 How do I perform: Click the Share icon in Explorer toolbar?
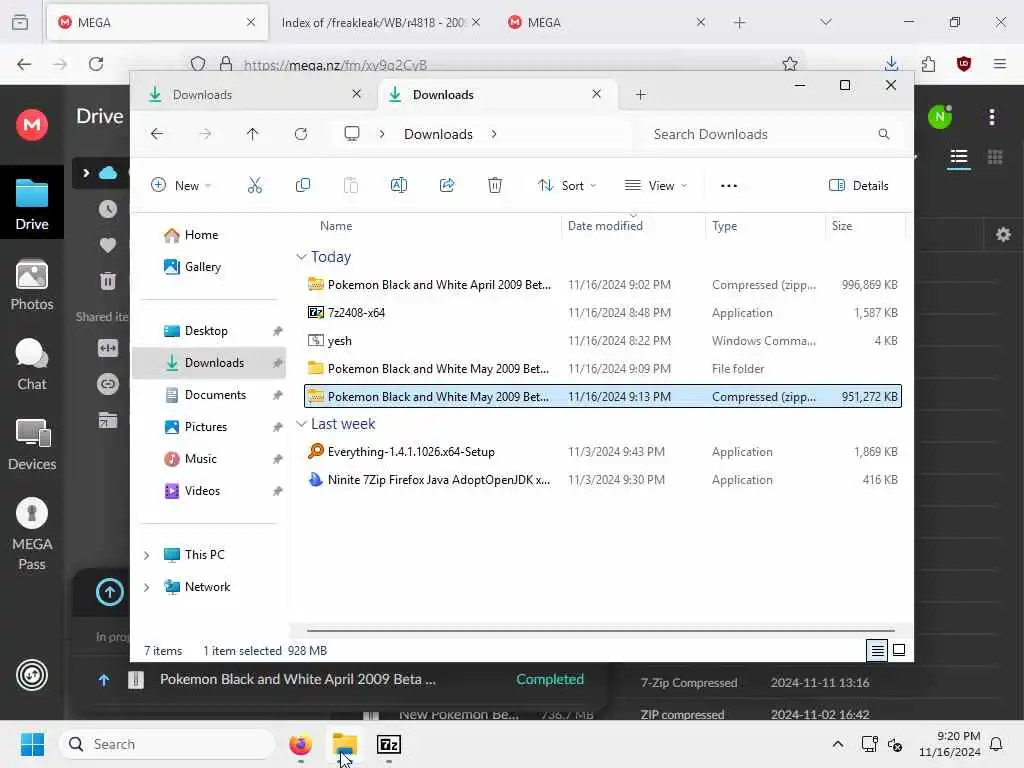pyautogui.click(x=447, y=185)
